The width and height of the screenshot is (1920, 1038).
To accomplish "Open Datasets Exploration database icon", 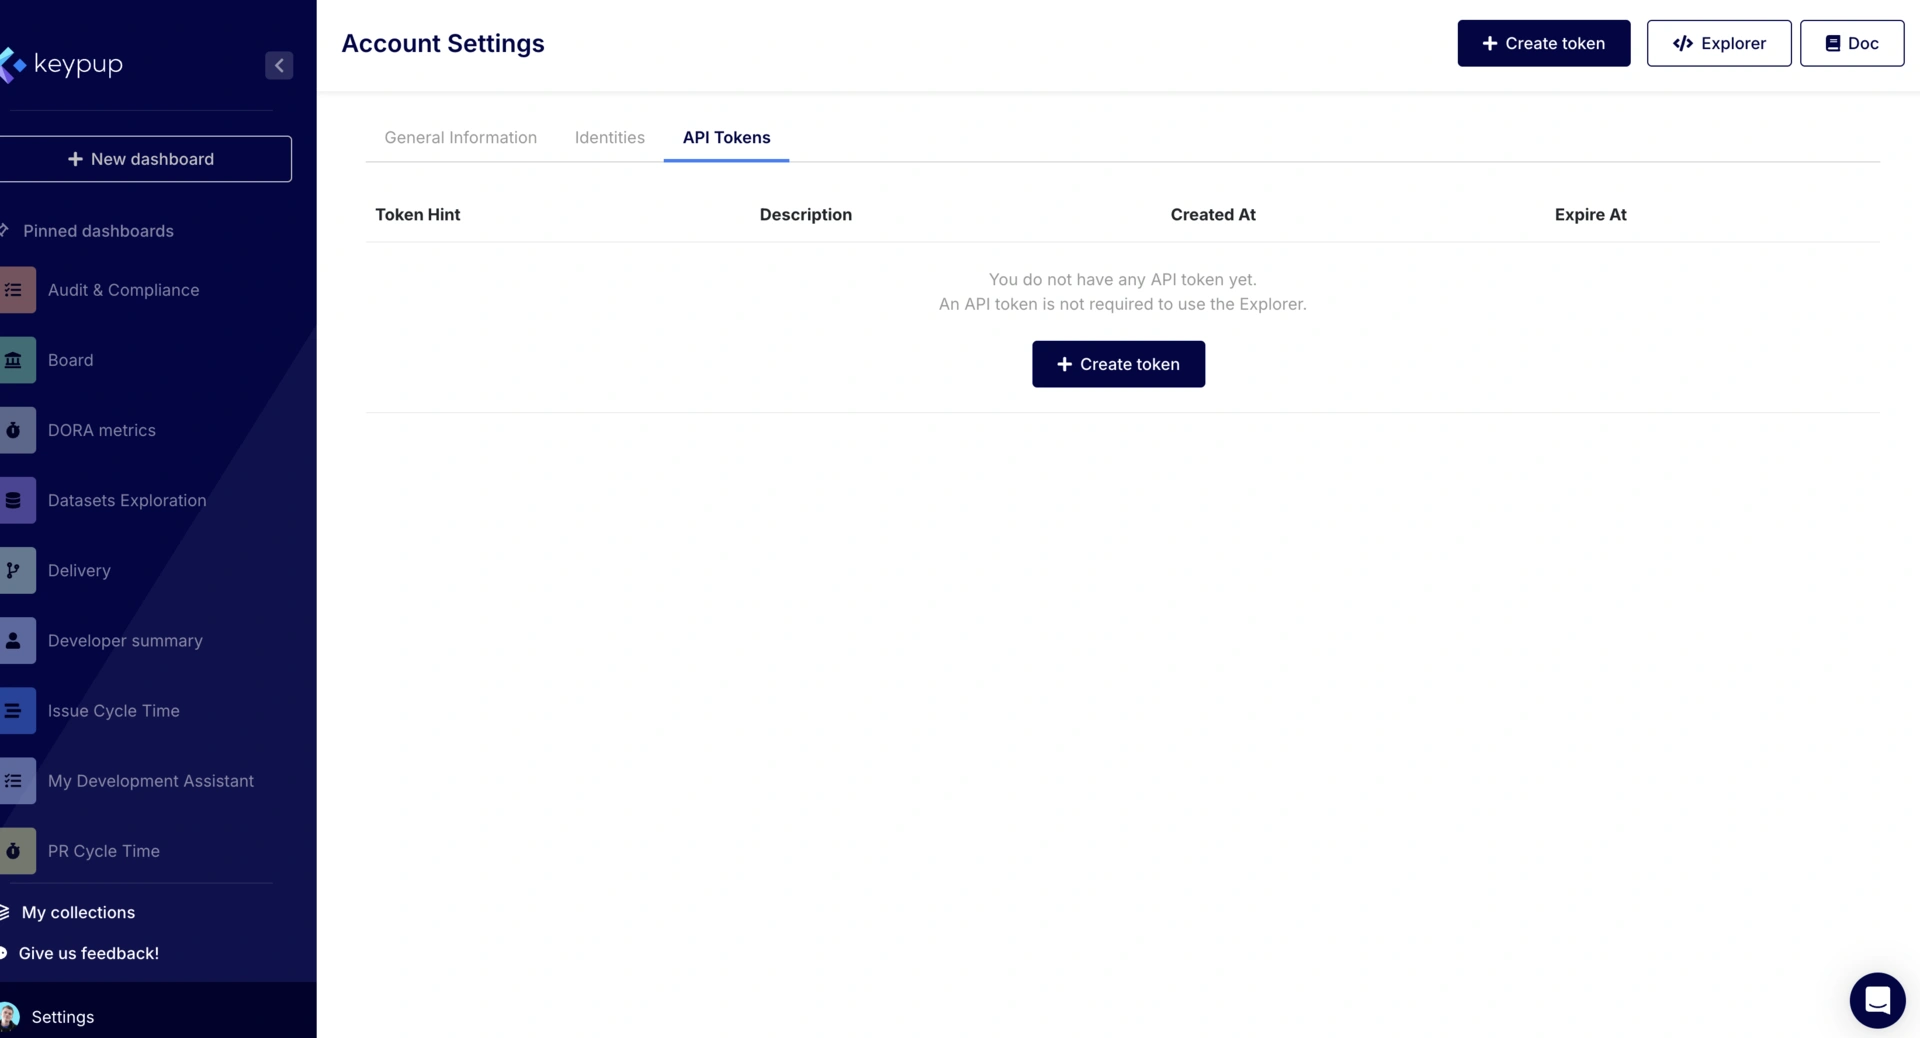I will click(x=15, y=500).
